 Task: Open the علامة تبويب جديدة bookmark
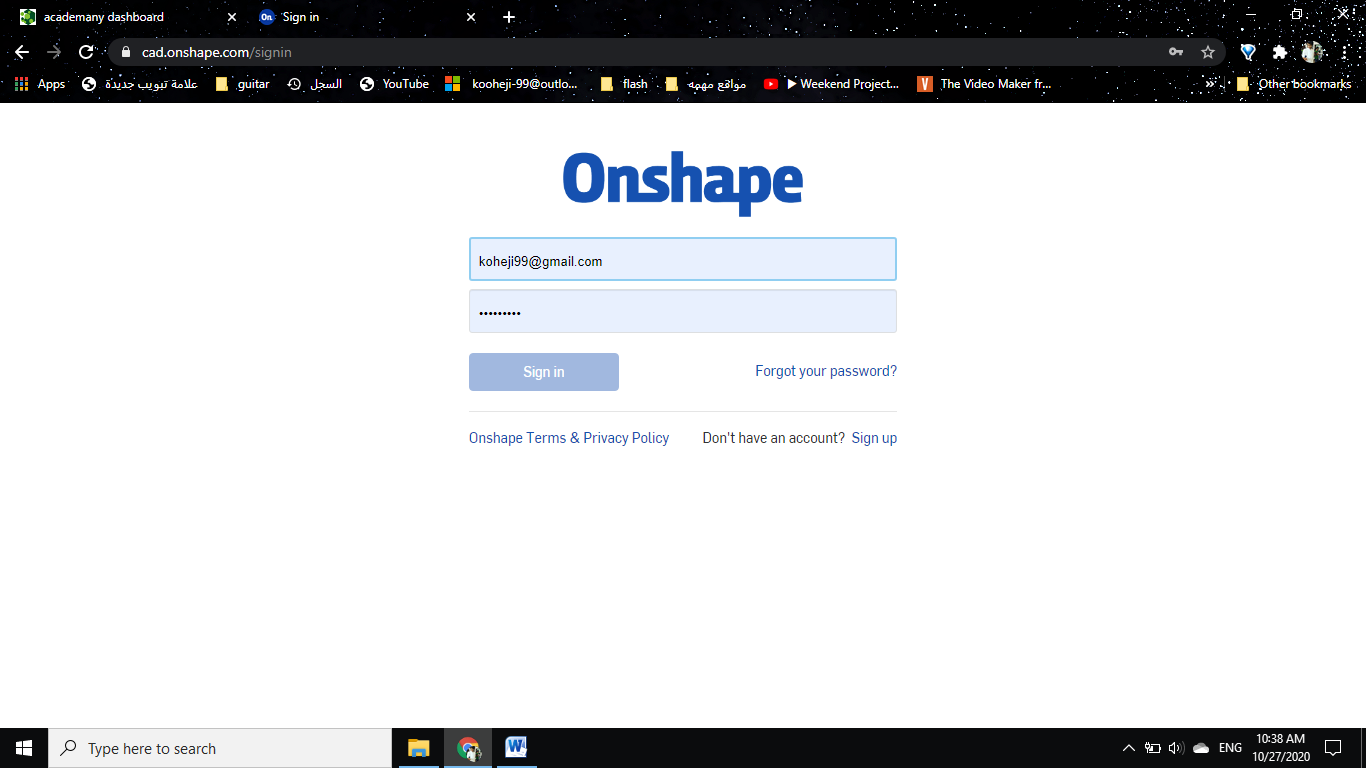pyautogui.click(x=140, y=84)
